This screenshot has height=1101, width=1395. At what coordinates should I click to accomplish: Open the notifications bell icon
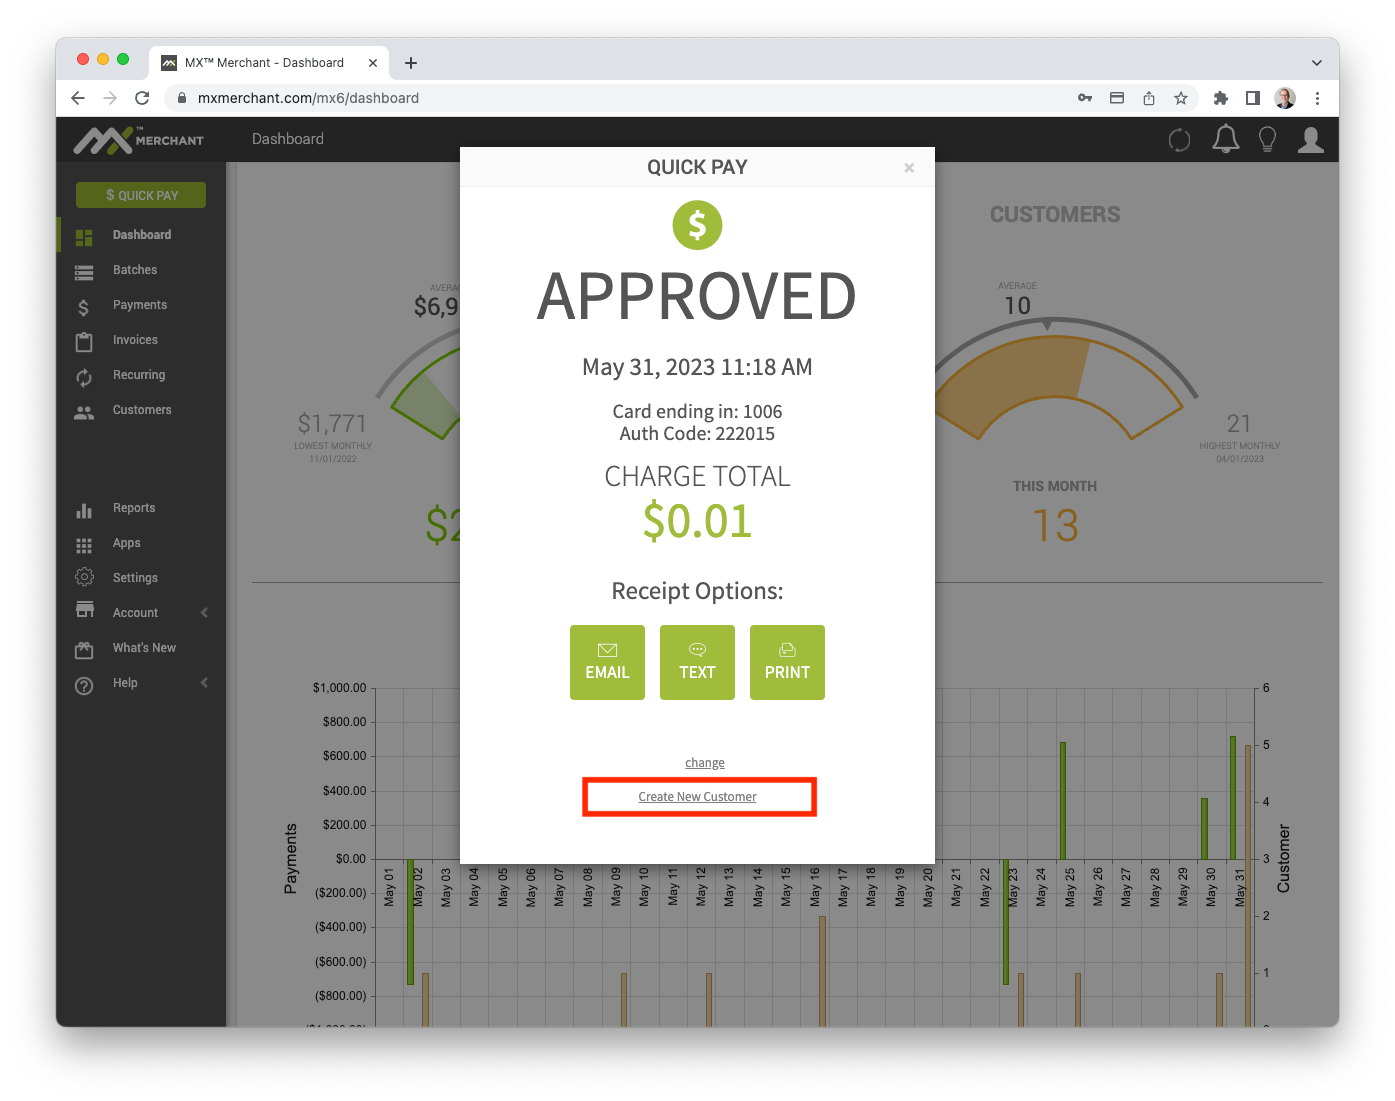1225,139
